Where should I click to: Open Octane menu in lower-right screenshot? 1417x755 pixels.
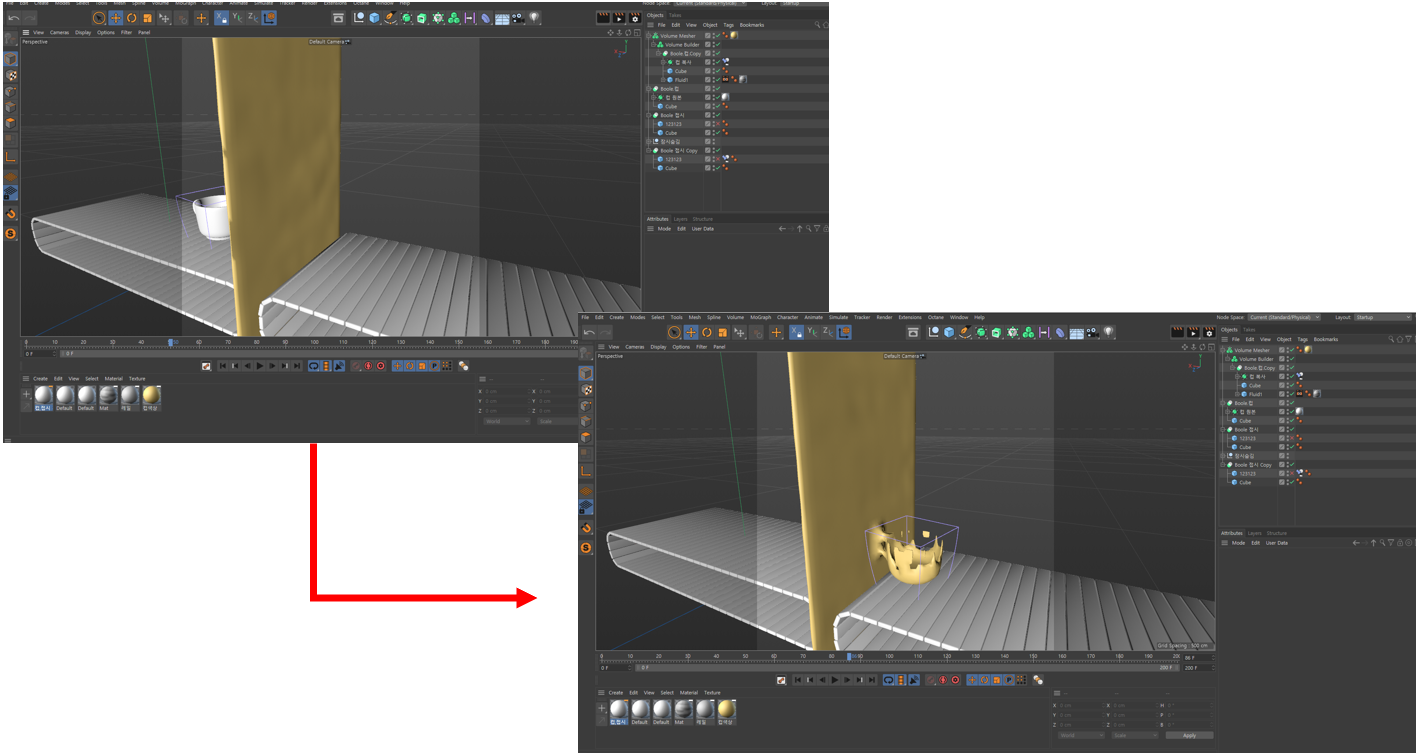pyautogui.click(x=935, y=317)
